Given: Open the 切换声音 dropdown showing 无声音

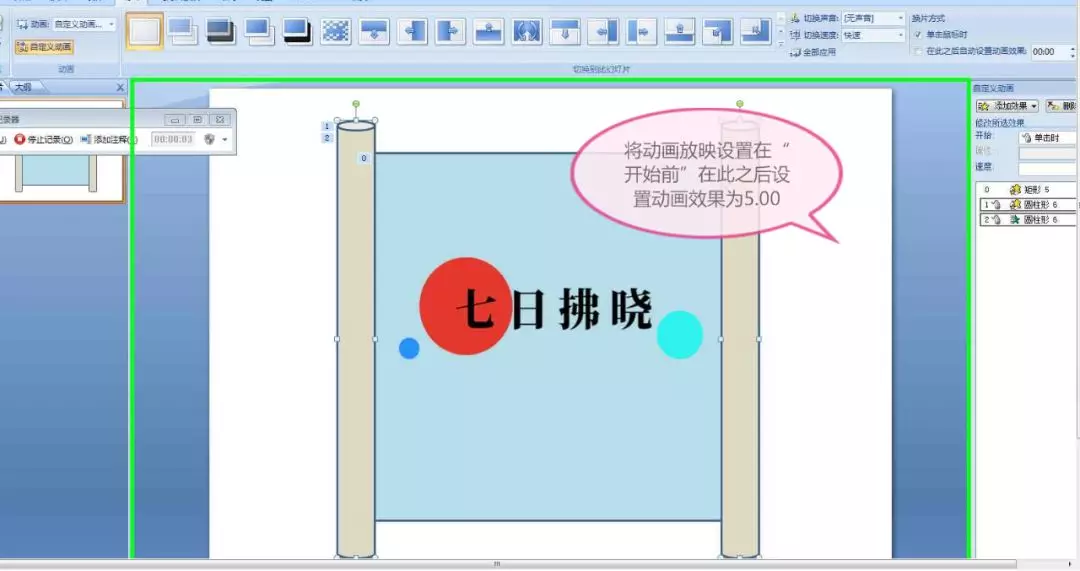Looking at the screenshot, I should [x=873, y=18].
